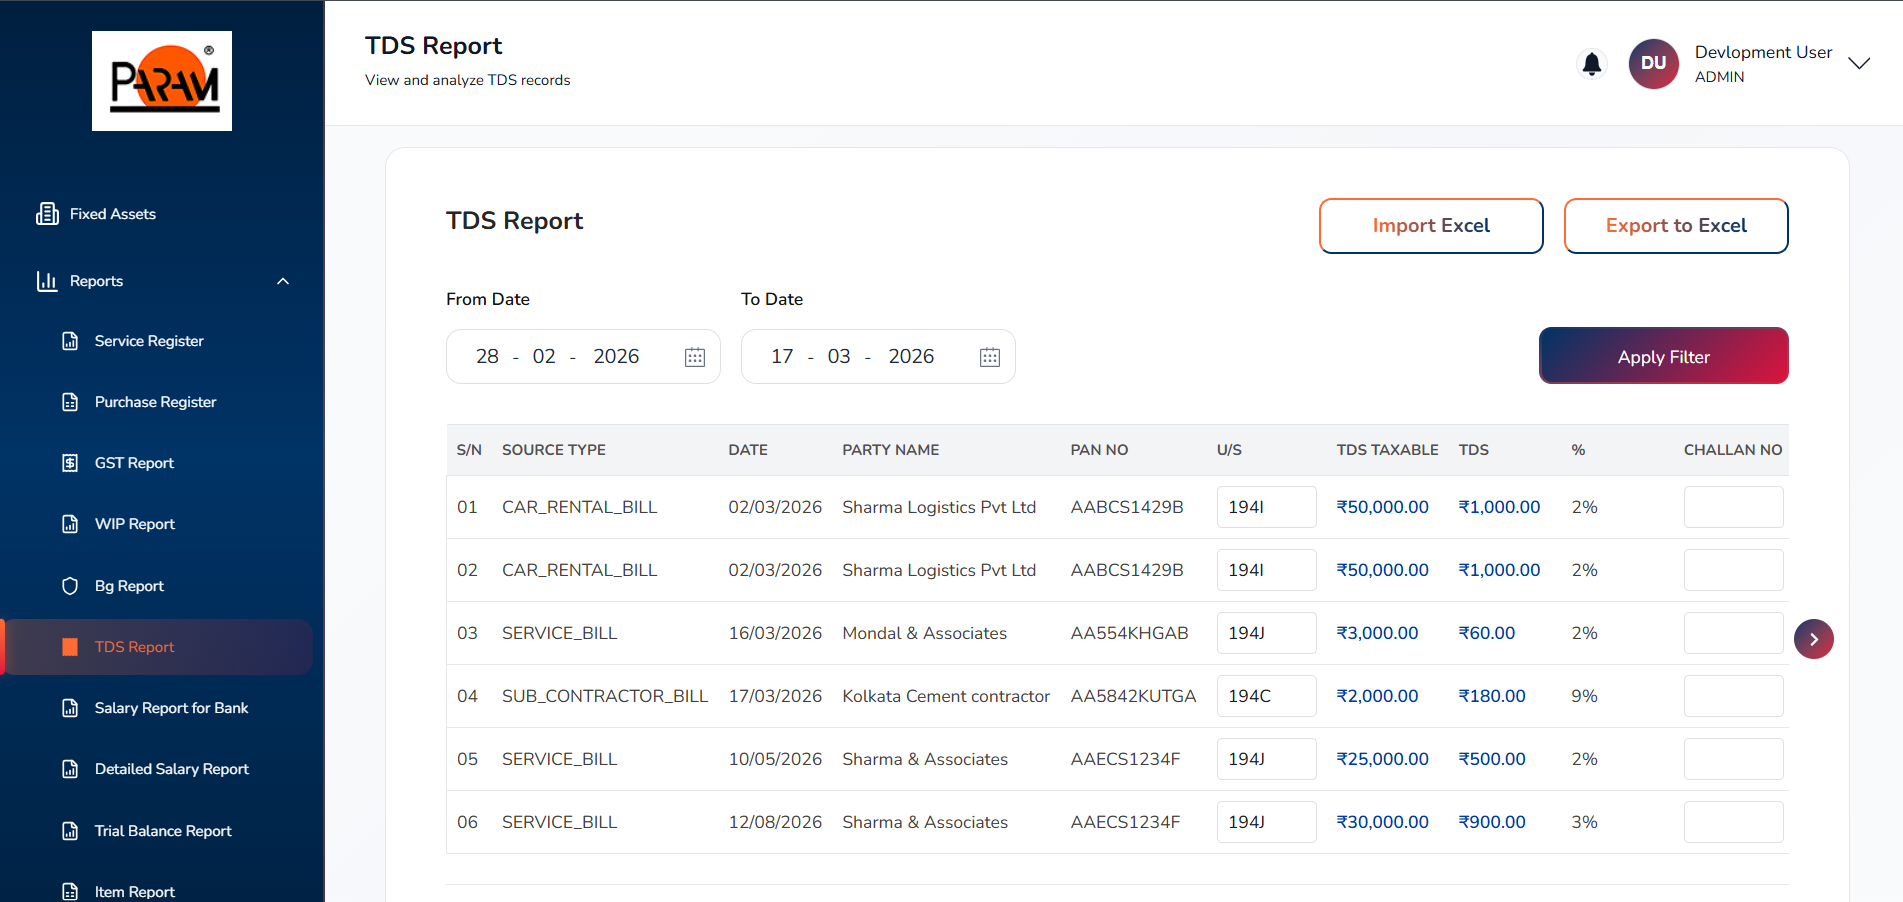Image resolution: width=1903 pixels, height=902 pixels.
Task: Click the Import Excel button
Action: 1430,226
